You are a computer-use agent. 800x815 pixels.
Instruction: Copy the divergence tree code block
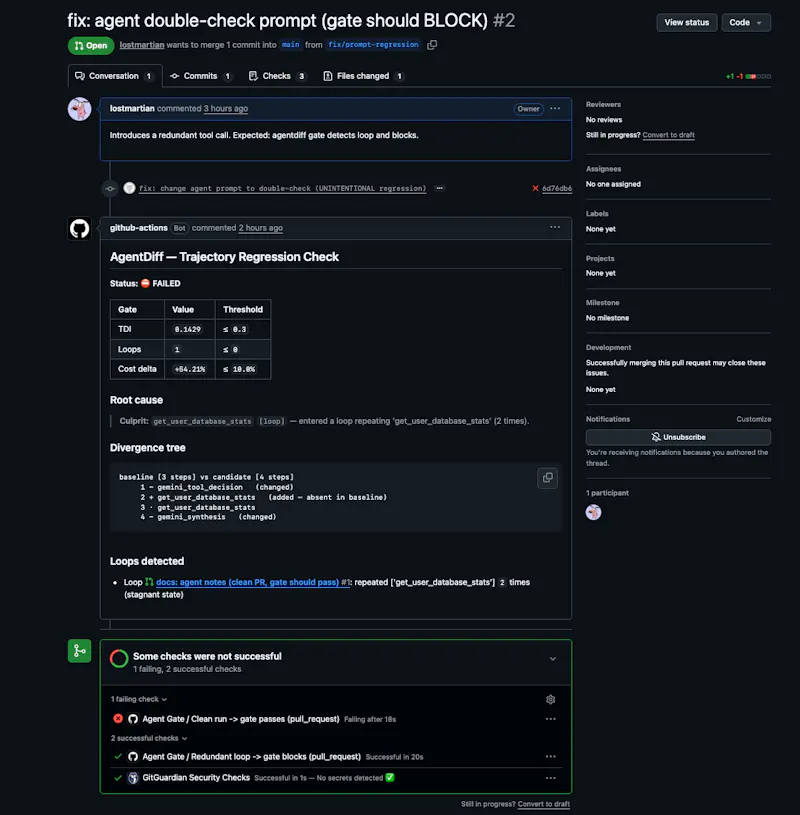coord(547,478)
